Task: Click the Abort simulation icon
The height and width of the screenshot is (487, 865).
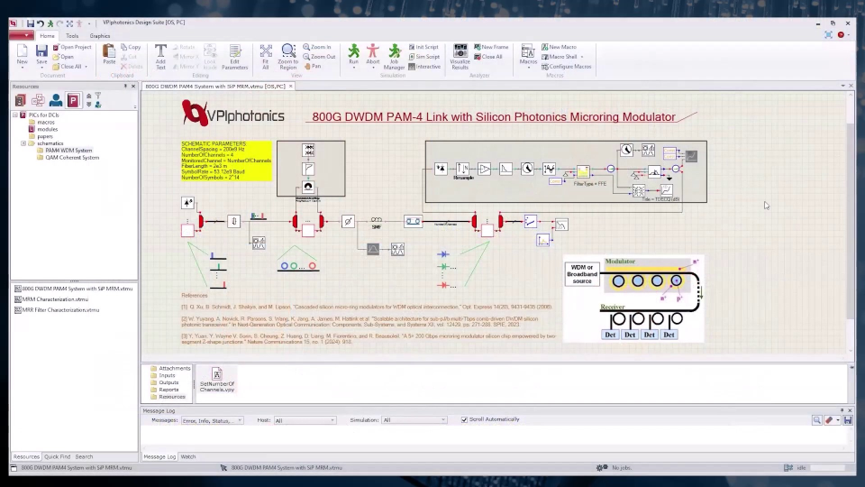Action: click(372, 54)
